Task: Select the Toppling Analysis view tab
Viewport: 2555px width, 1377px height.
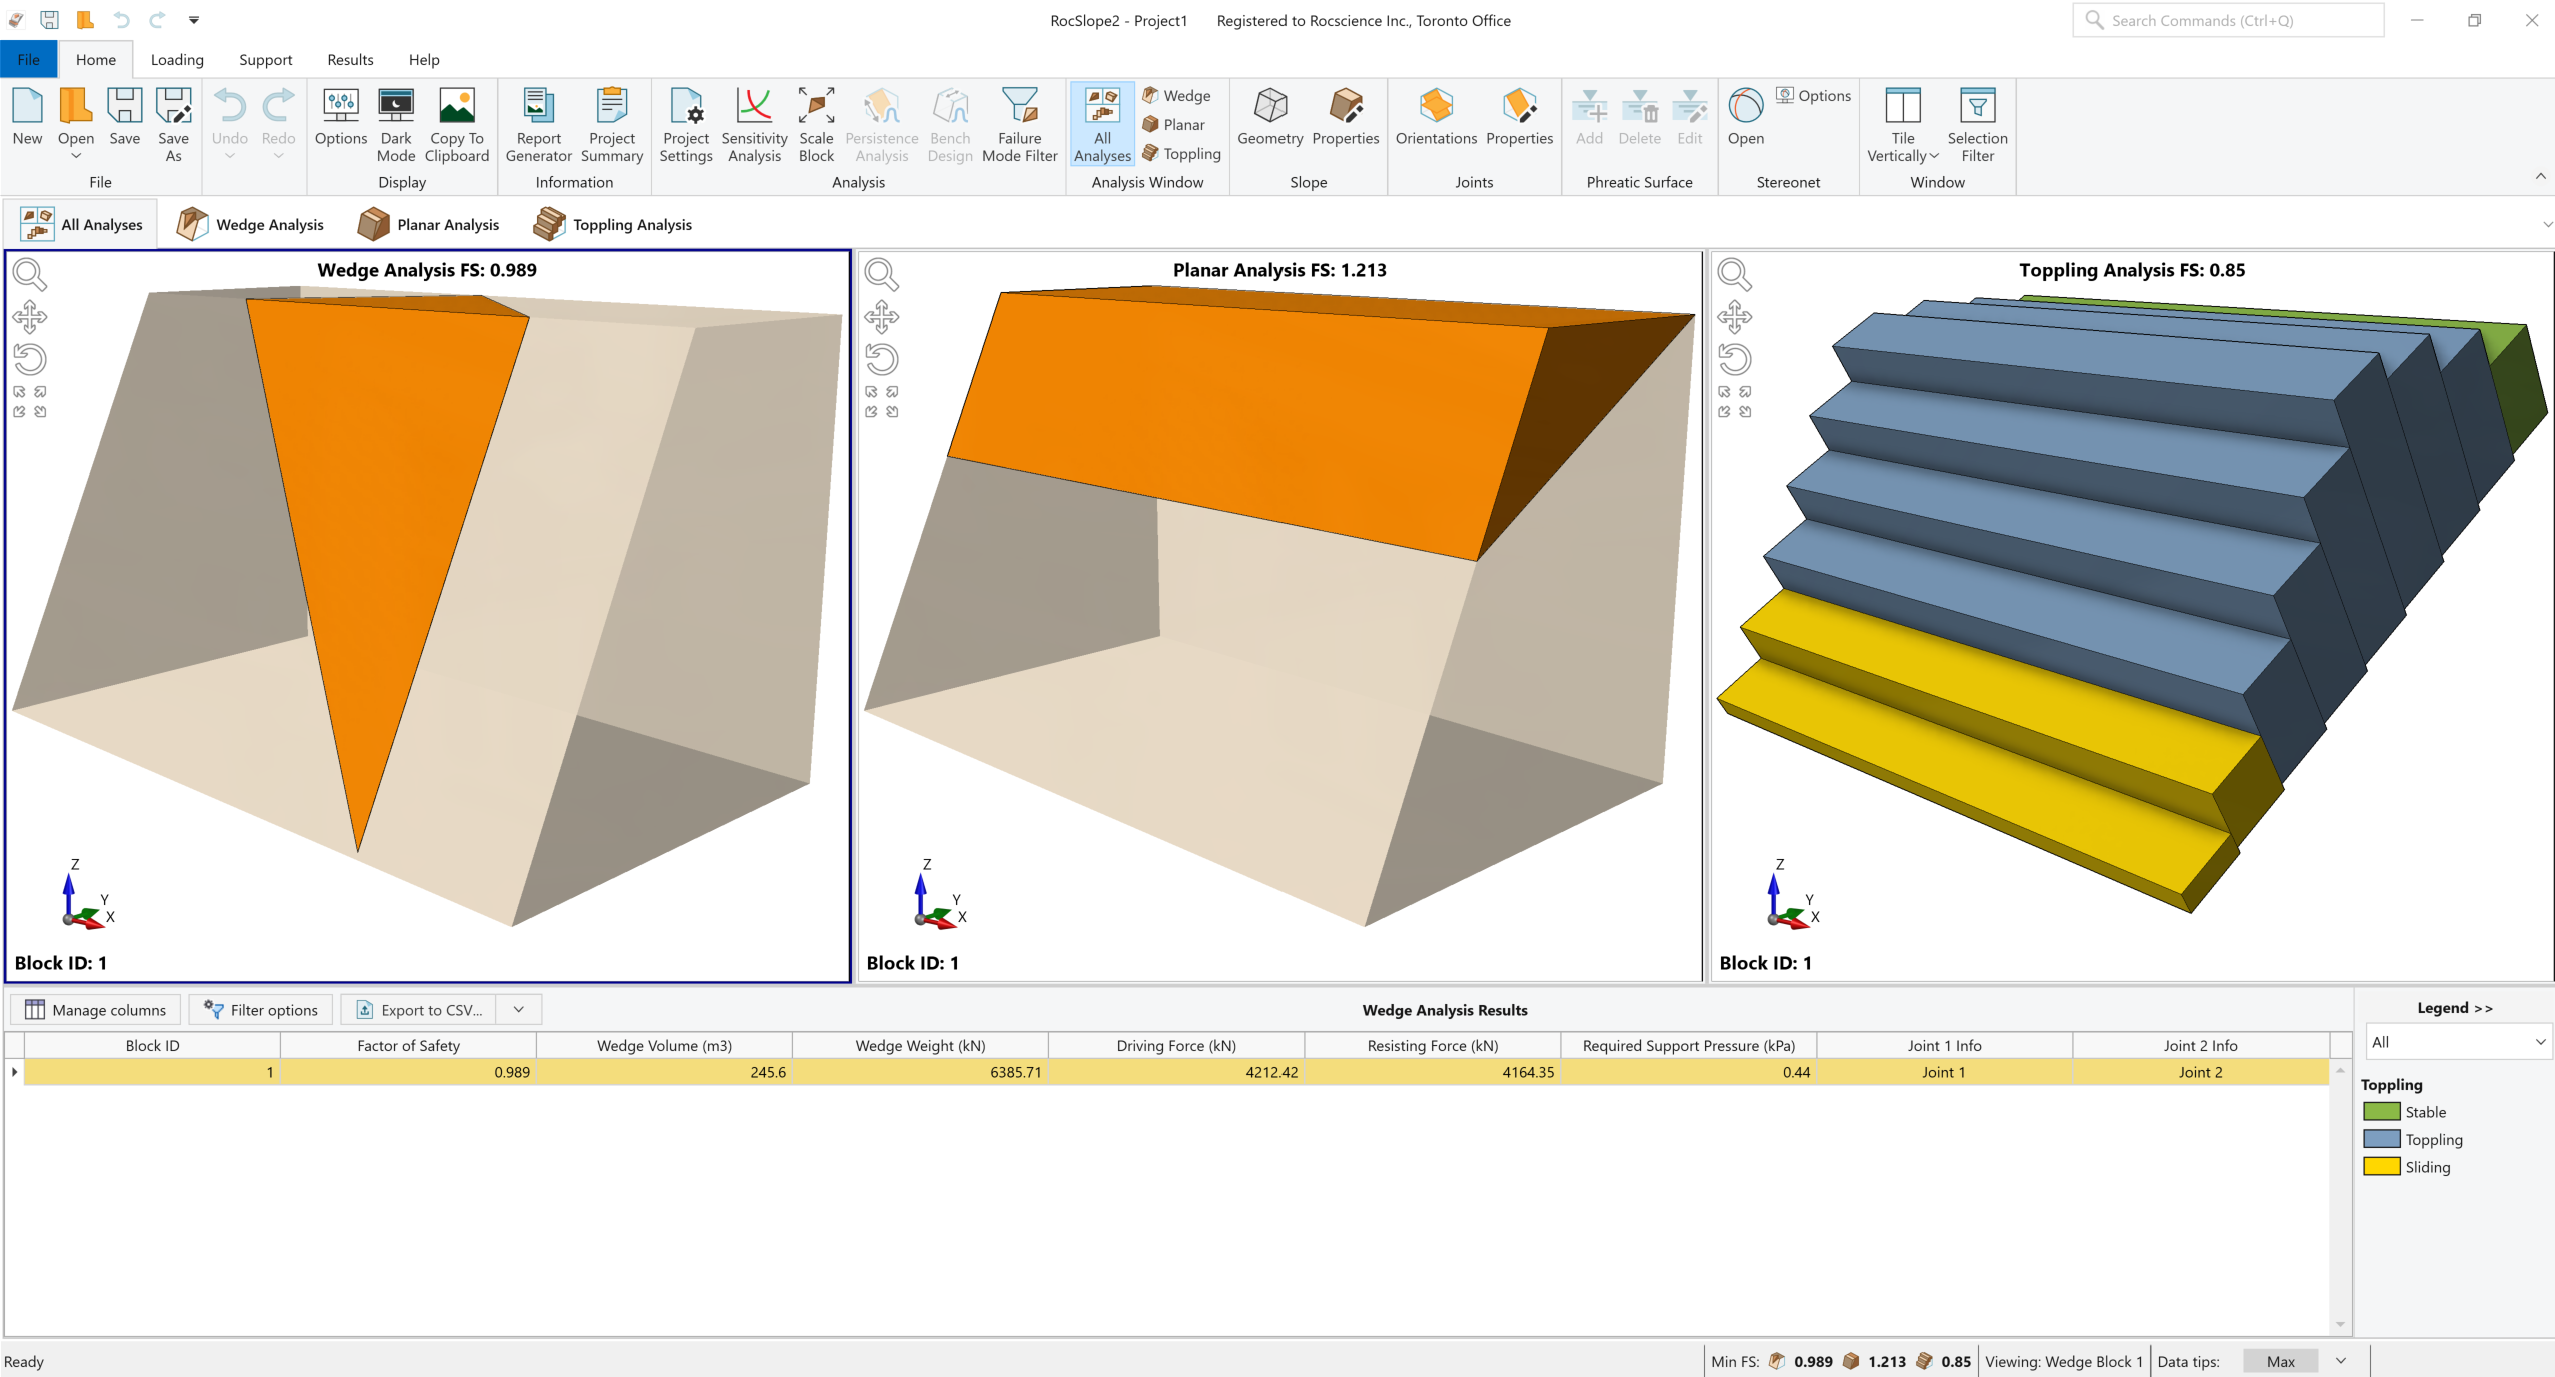Action: click(x=613, y=224)
